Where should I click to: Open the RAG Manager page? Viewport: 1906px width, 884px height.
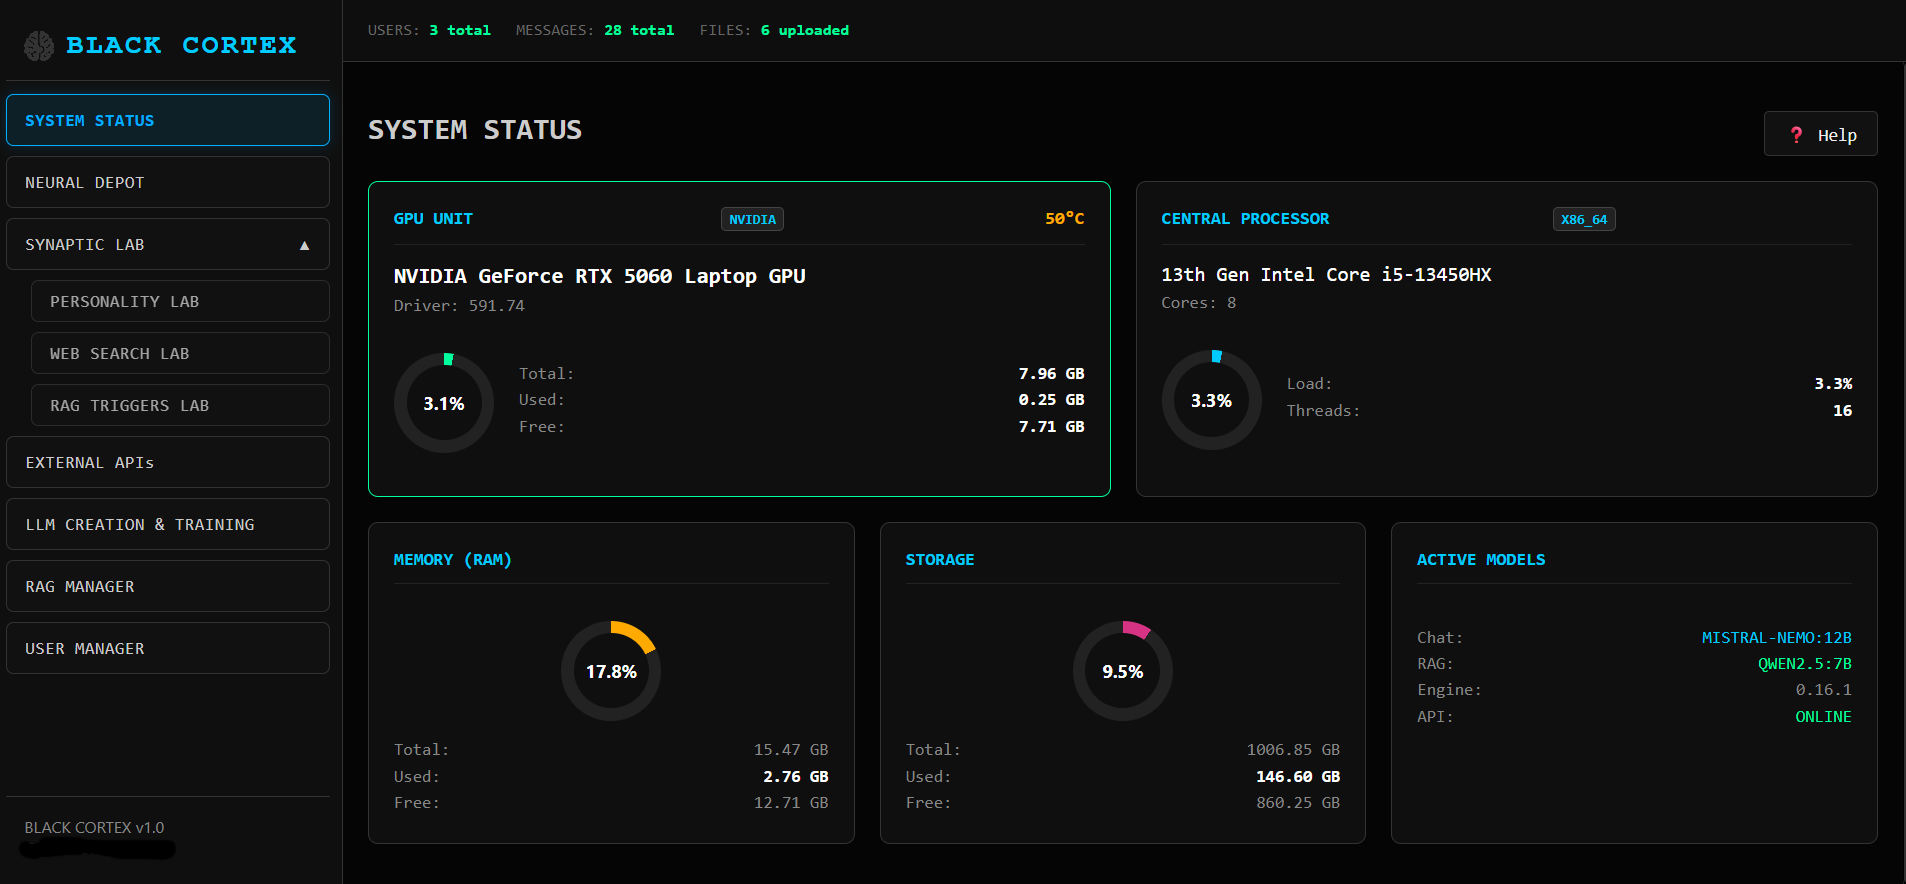pos(168,587)
